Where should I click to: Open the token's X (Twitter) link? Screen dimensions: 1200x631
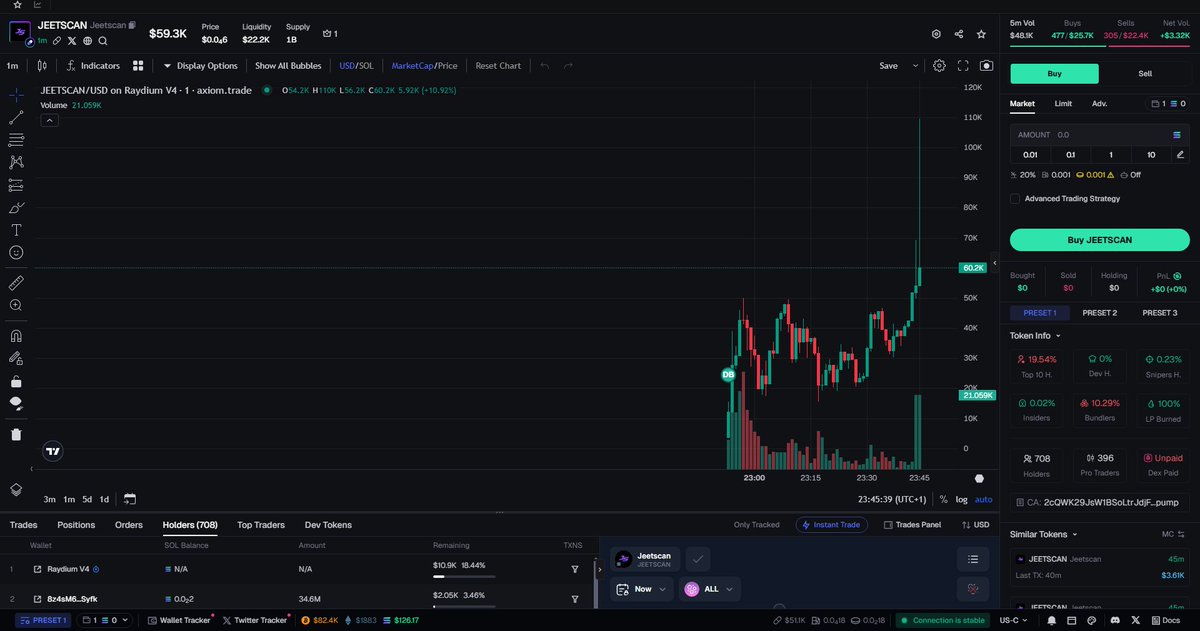(x=72, y=41)
